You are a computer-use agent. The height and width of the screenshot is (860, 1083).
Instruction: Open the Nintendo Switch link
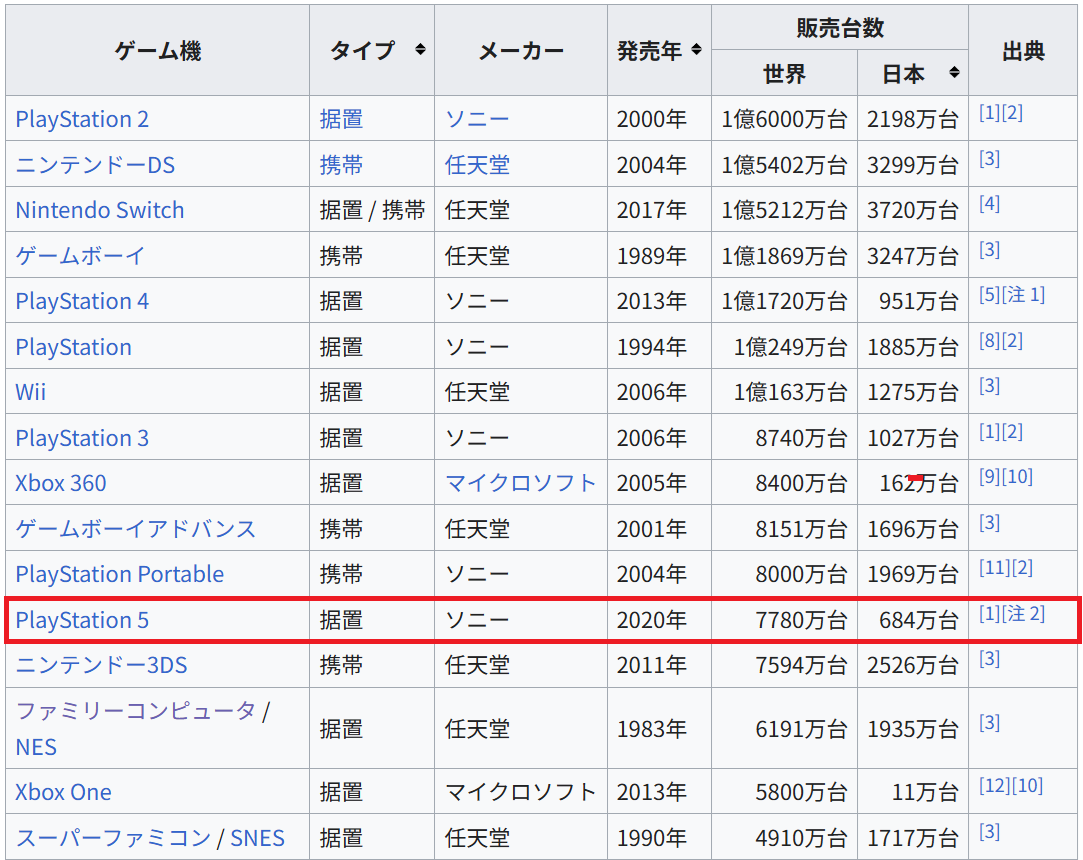coord(100,210)
